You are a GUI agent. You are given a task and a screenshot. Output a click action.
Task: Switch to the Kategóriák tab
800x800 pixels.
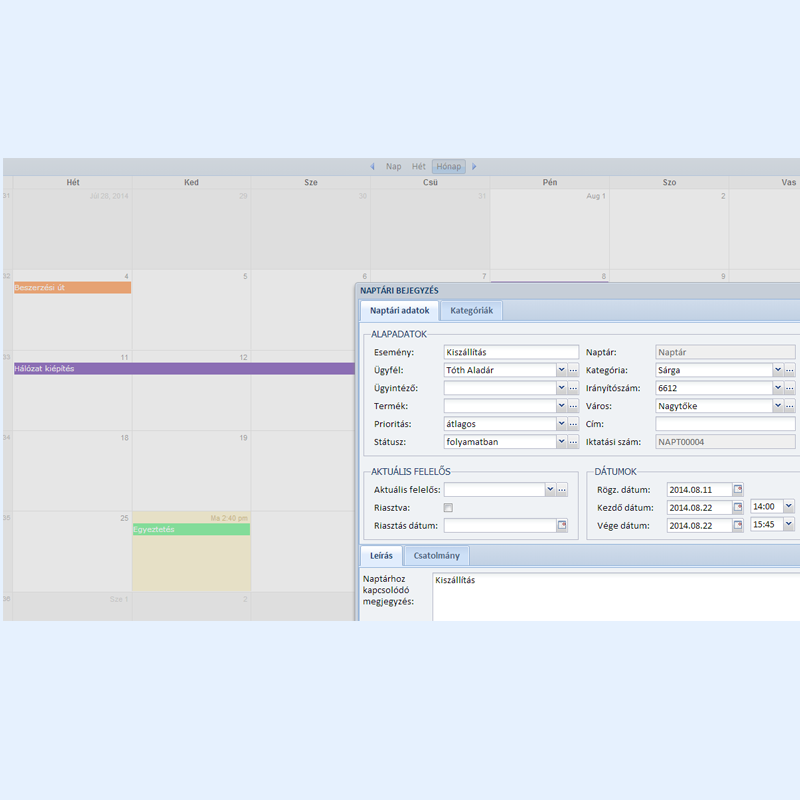coord(471,311)
